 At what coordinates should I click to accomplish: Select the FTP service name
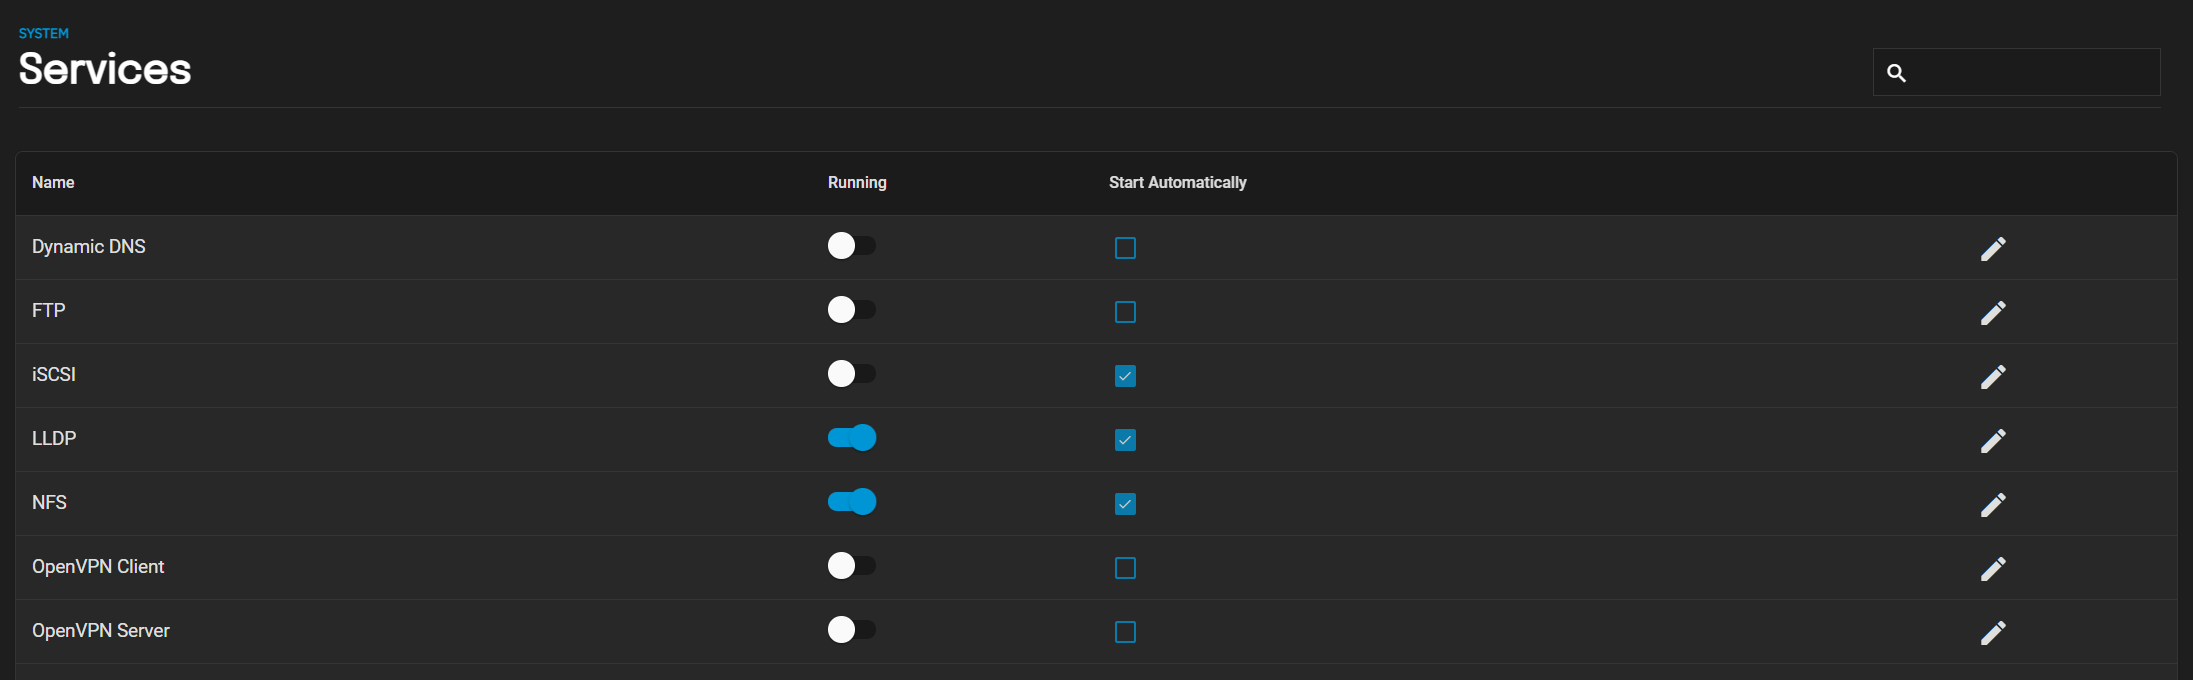[49, 310]
